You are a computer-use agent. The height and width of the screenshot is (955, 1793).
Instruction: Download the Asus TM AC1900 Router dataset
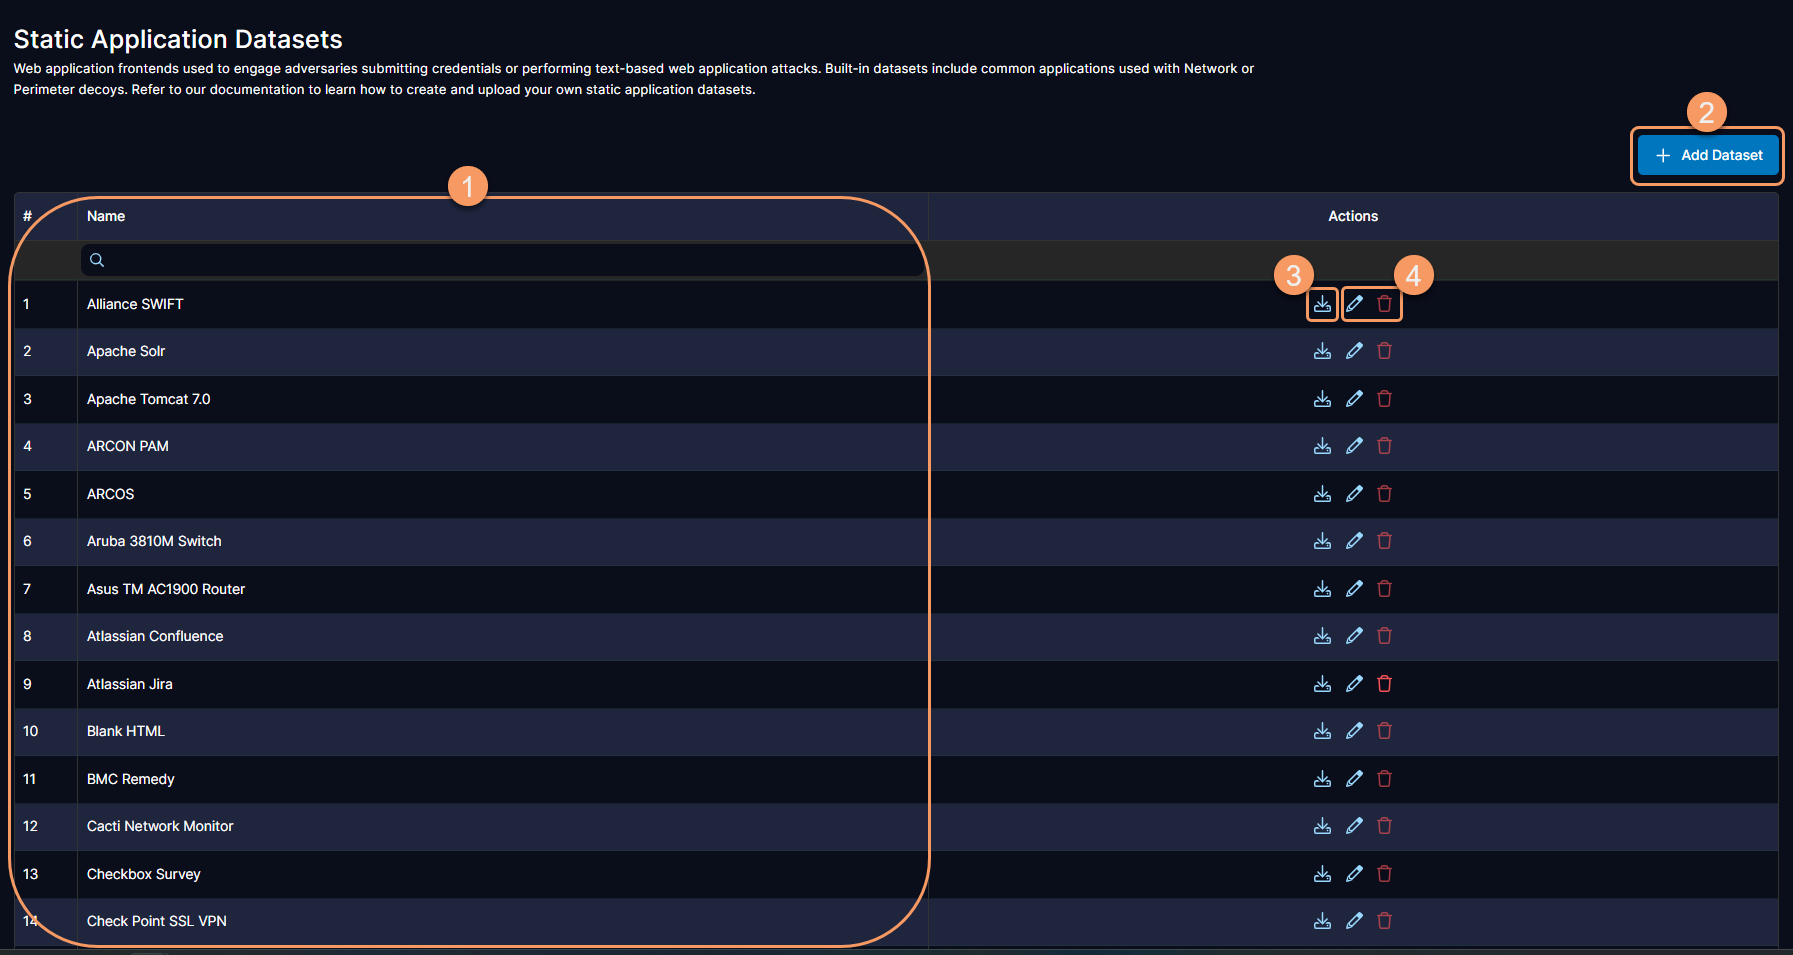point(1322,589)
